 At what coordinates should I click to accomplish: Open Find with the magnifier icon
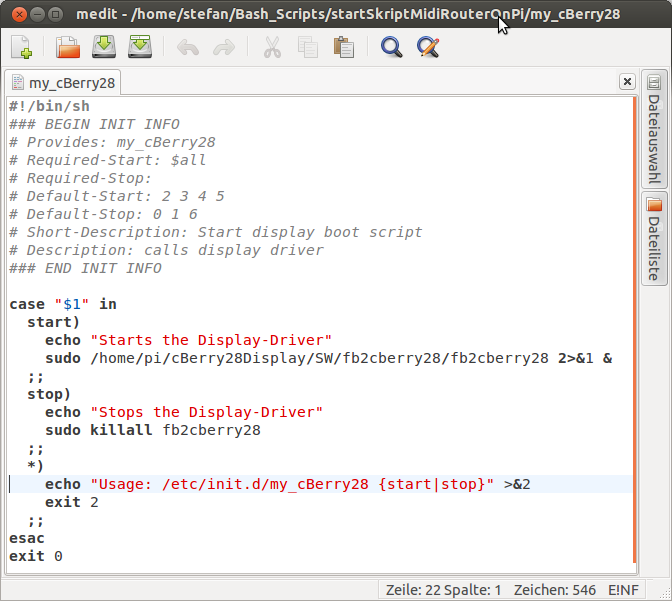tap(392, 47)
